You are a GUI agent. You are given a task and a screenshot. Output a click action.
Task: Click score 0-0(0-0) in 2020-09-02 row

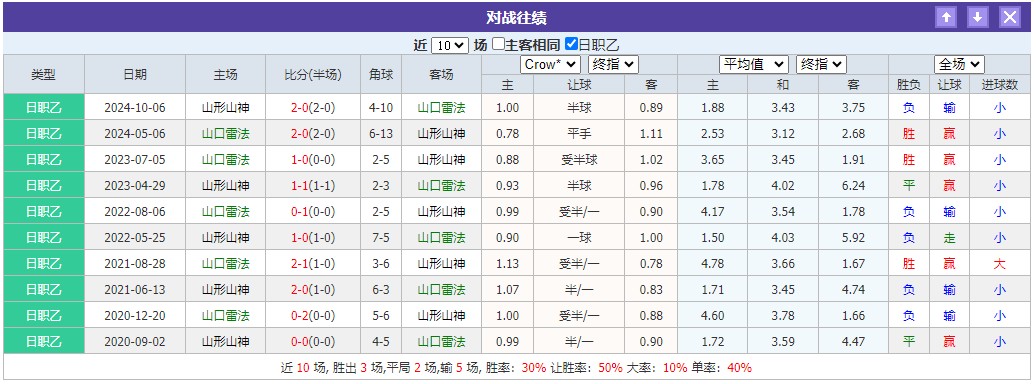313,342
